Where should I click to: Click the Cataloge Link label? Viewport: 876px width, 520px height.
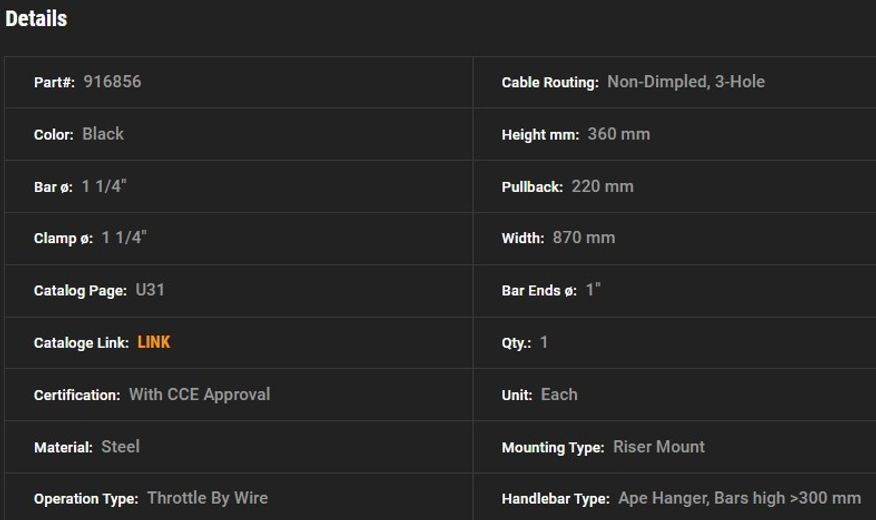coord(81,343)
